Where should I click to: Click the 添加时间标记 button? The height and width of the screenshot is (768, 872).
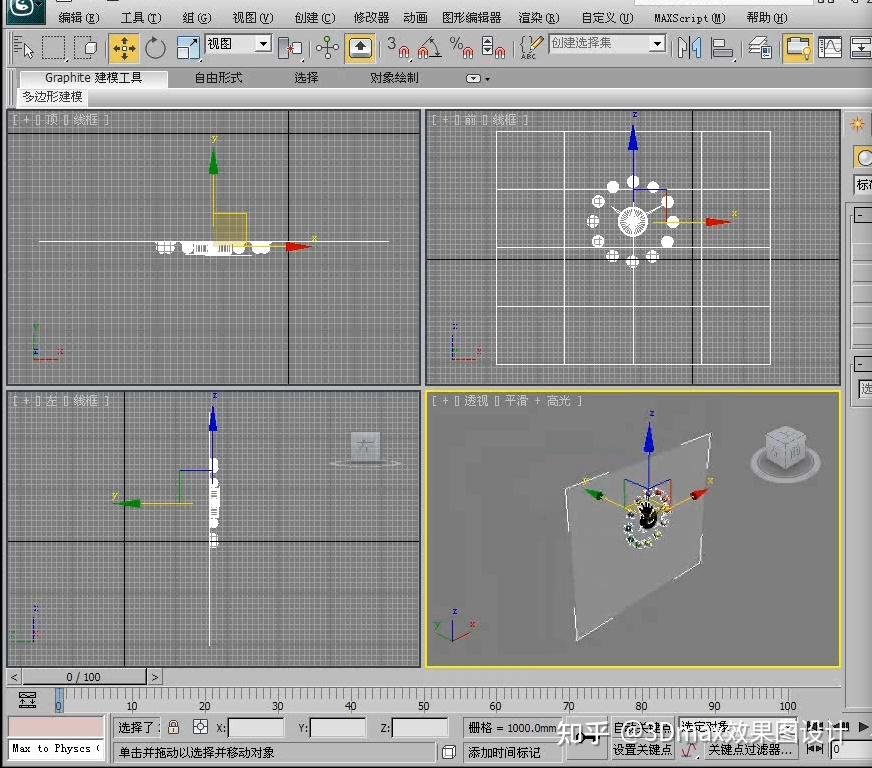[514, 752]
